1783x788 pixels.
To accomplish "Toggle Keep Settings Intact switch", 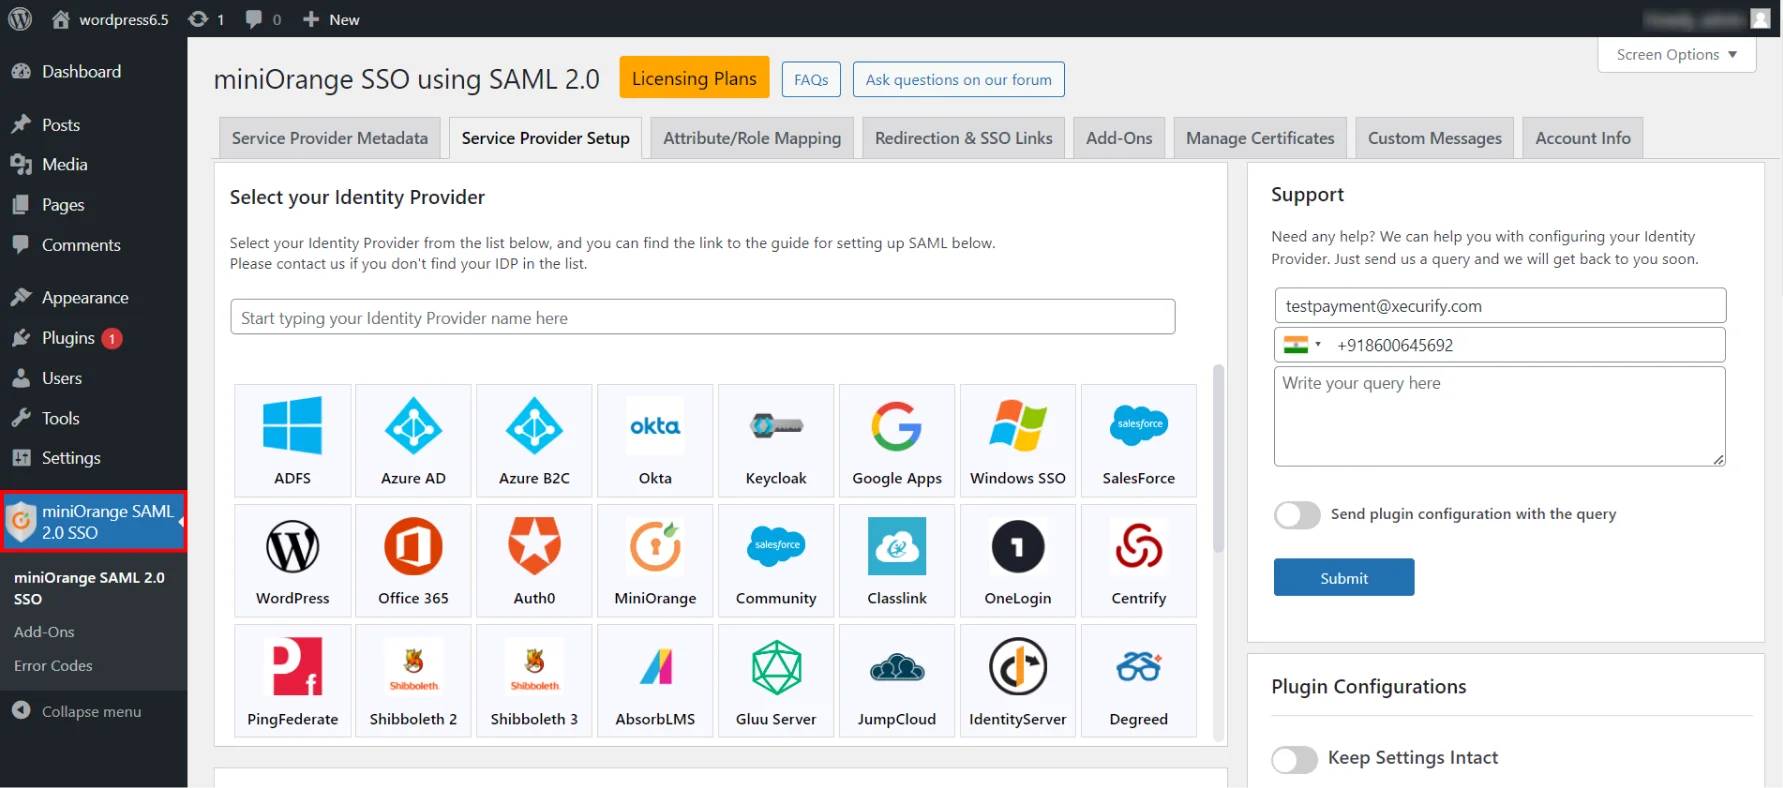I will click(1295, 759).
